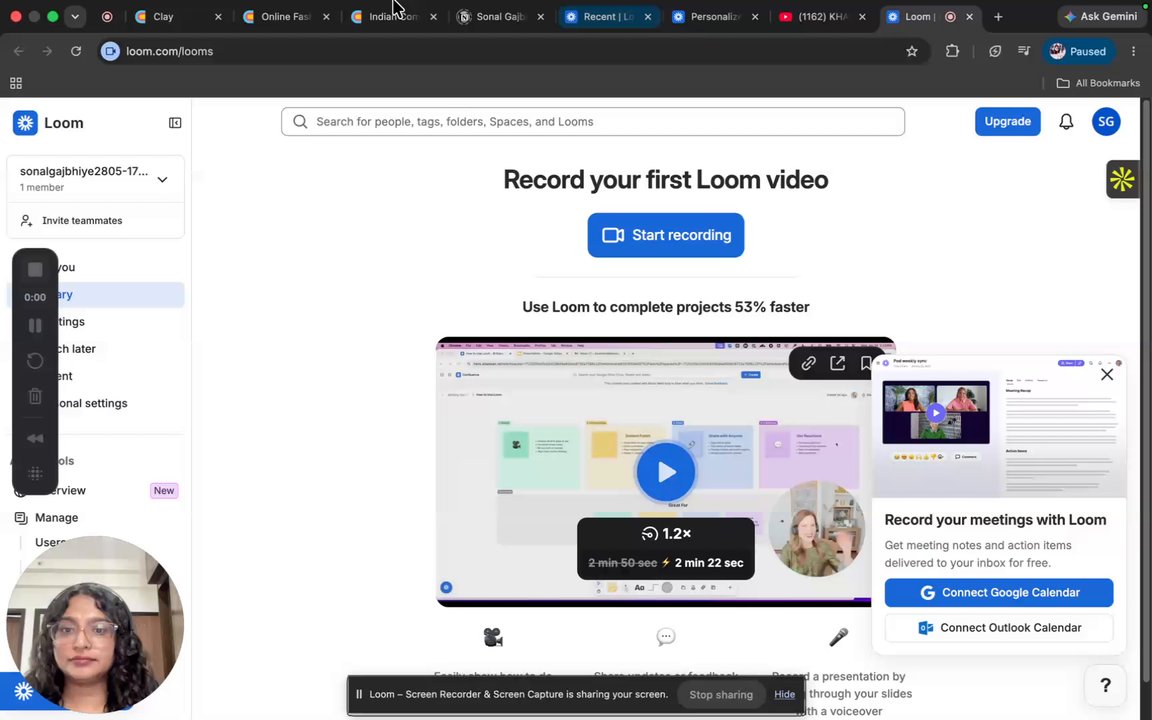Image resolution: width=1152 pixels, height=720 pixels.
Task: Select the highlighted Library sidebar item
Action: pyautogui.click(x=96, y=295)
